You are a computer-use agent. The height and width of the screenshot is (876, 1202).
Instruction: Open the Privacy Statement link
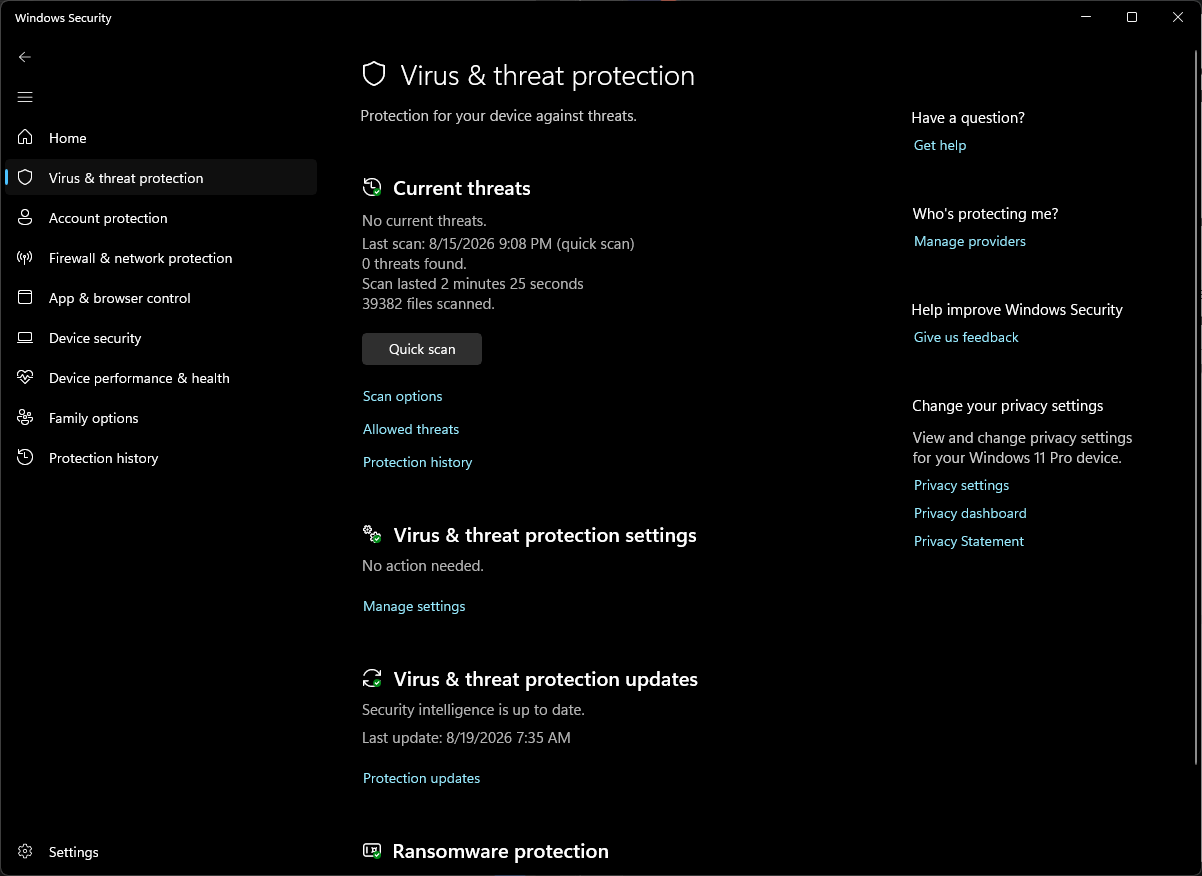pyautogui.click(x=969, y=541)
